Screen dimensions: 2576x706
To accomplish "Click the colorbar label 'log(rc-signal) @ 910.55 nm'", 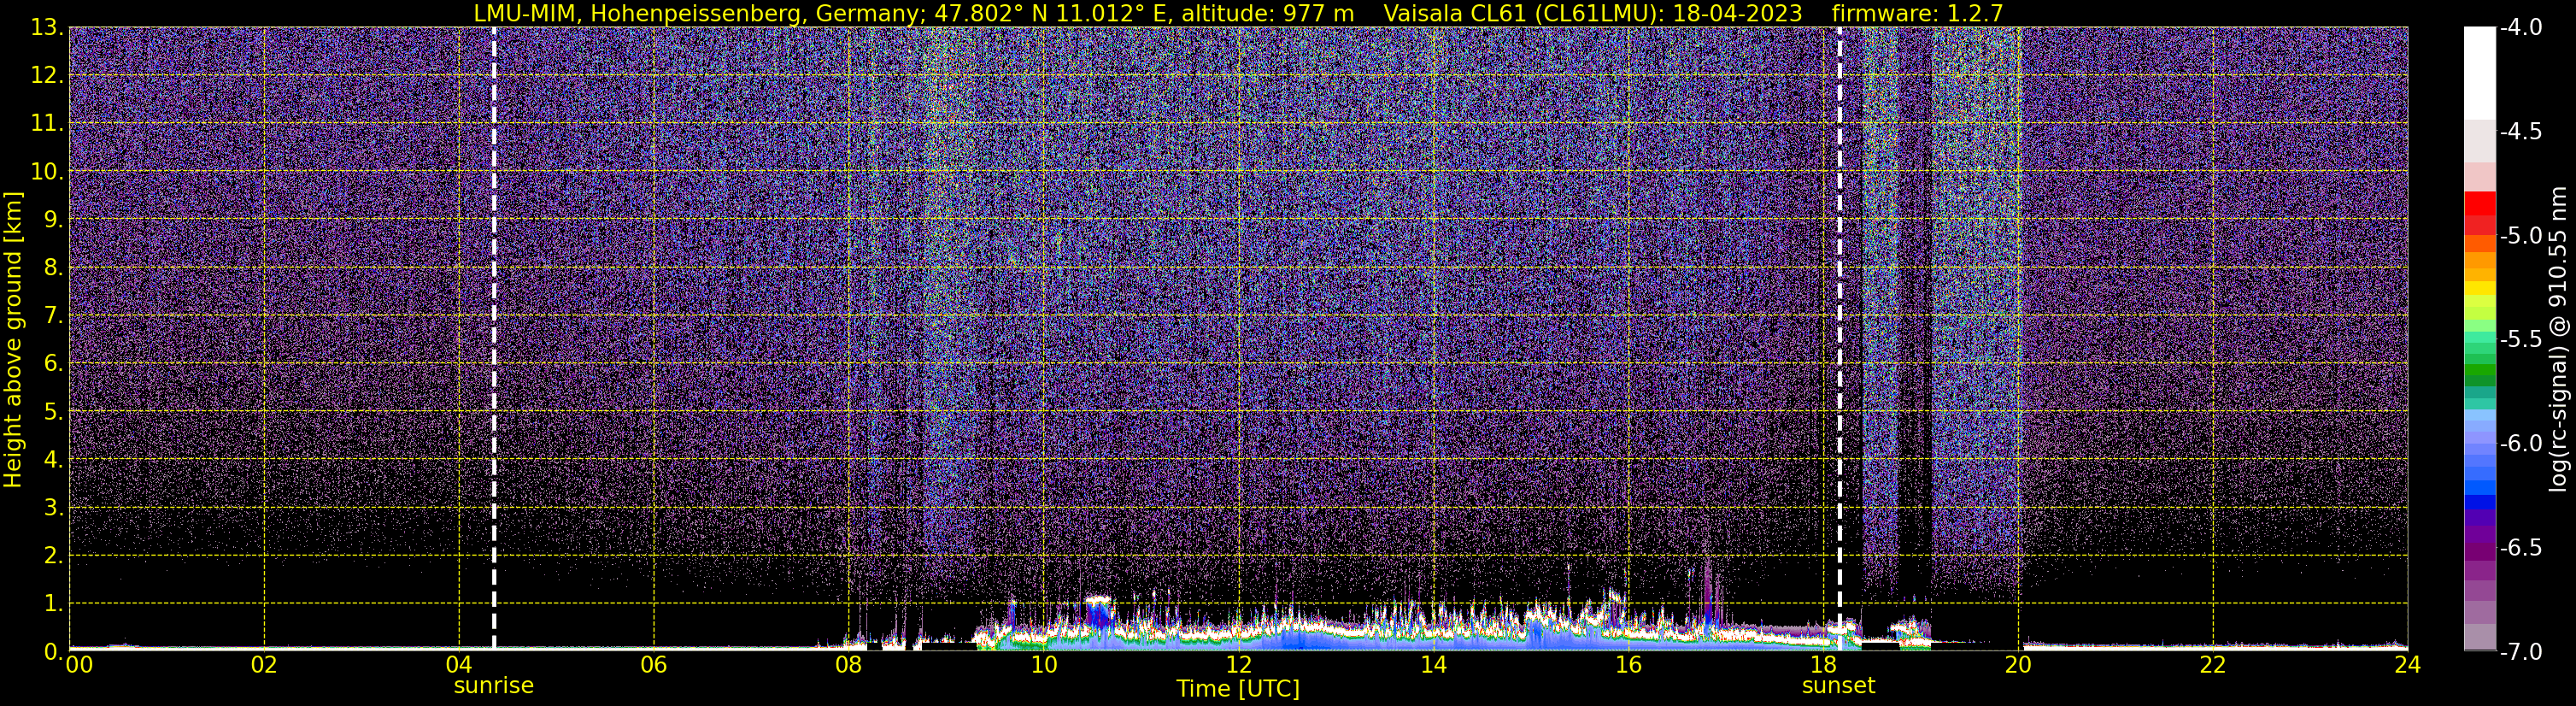I will click(2558, 339).
